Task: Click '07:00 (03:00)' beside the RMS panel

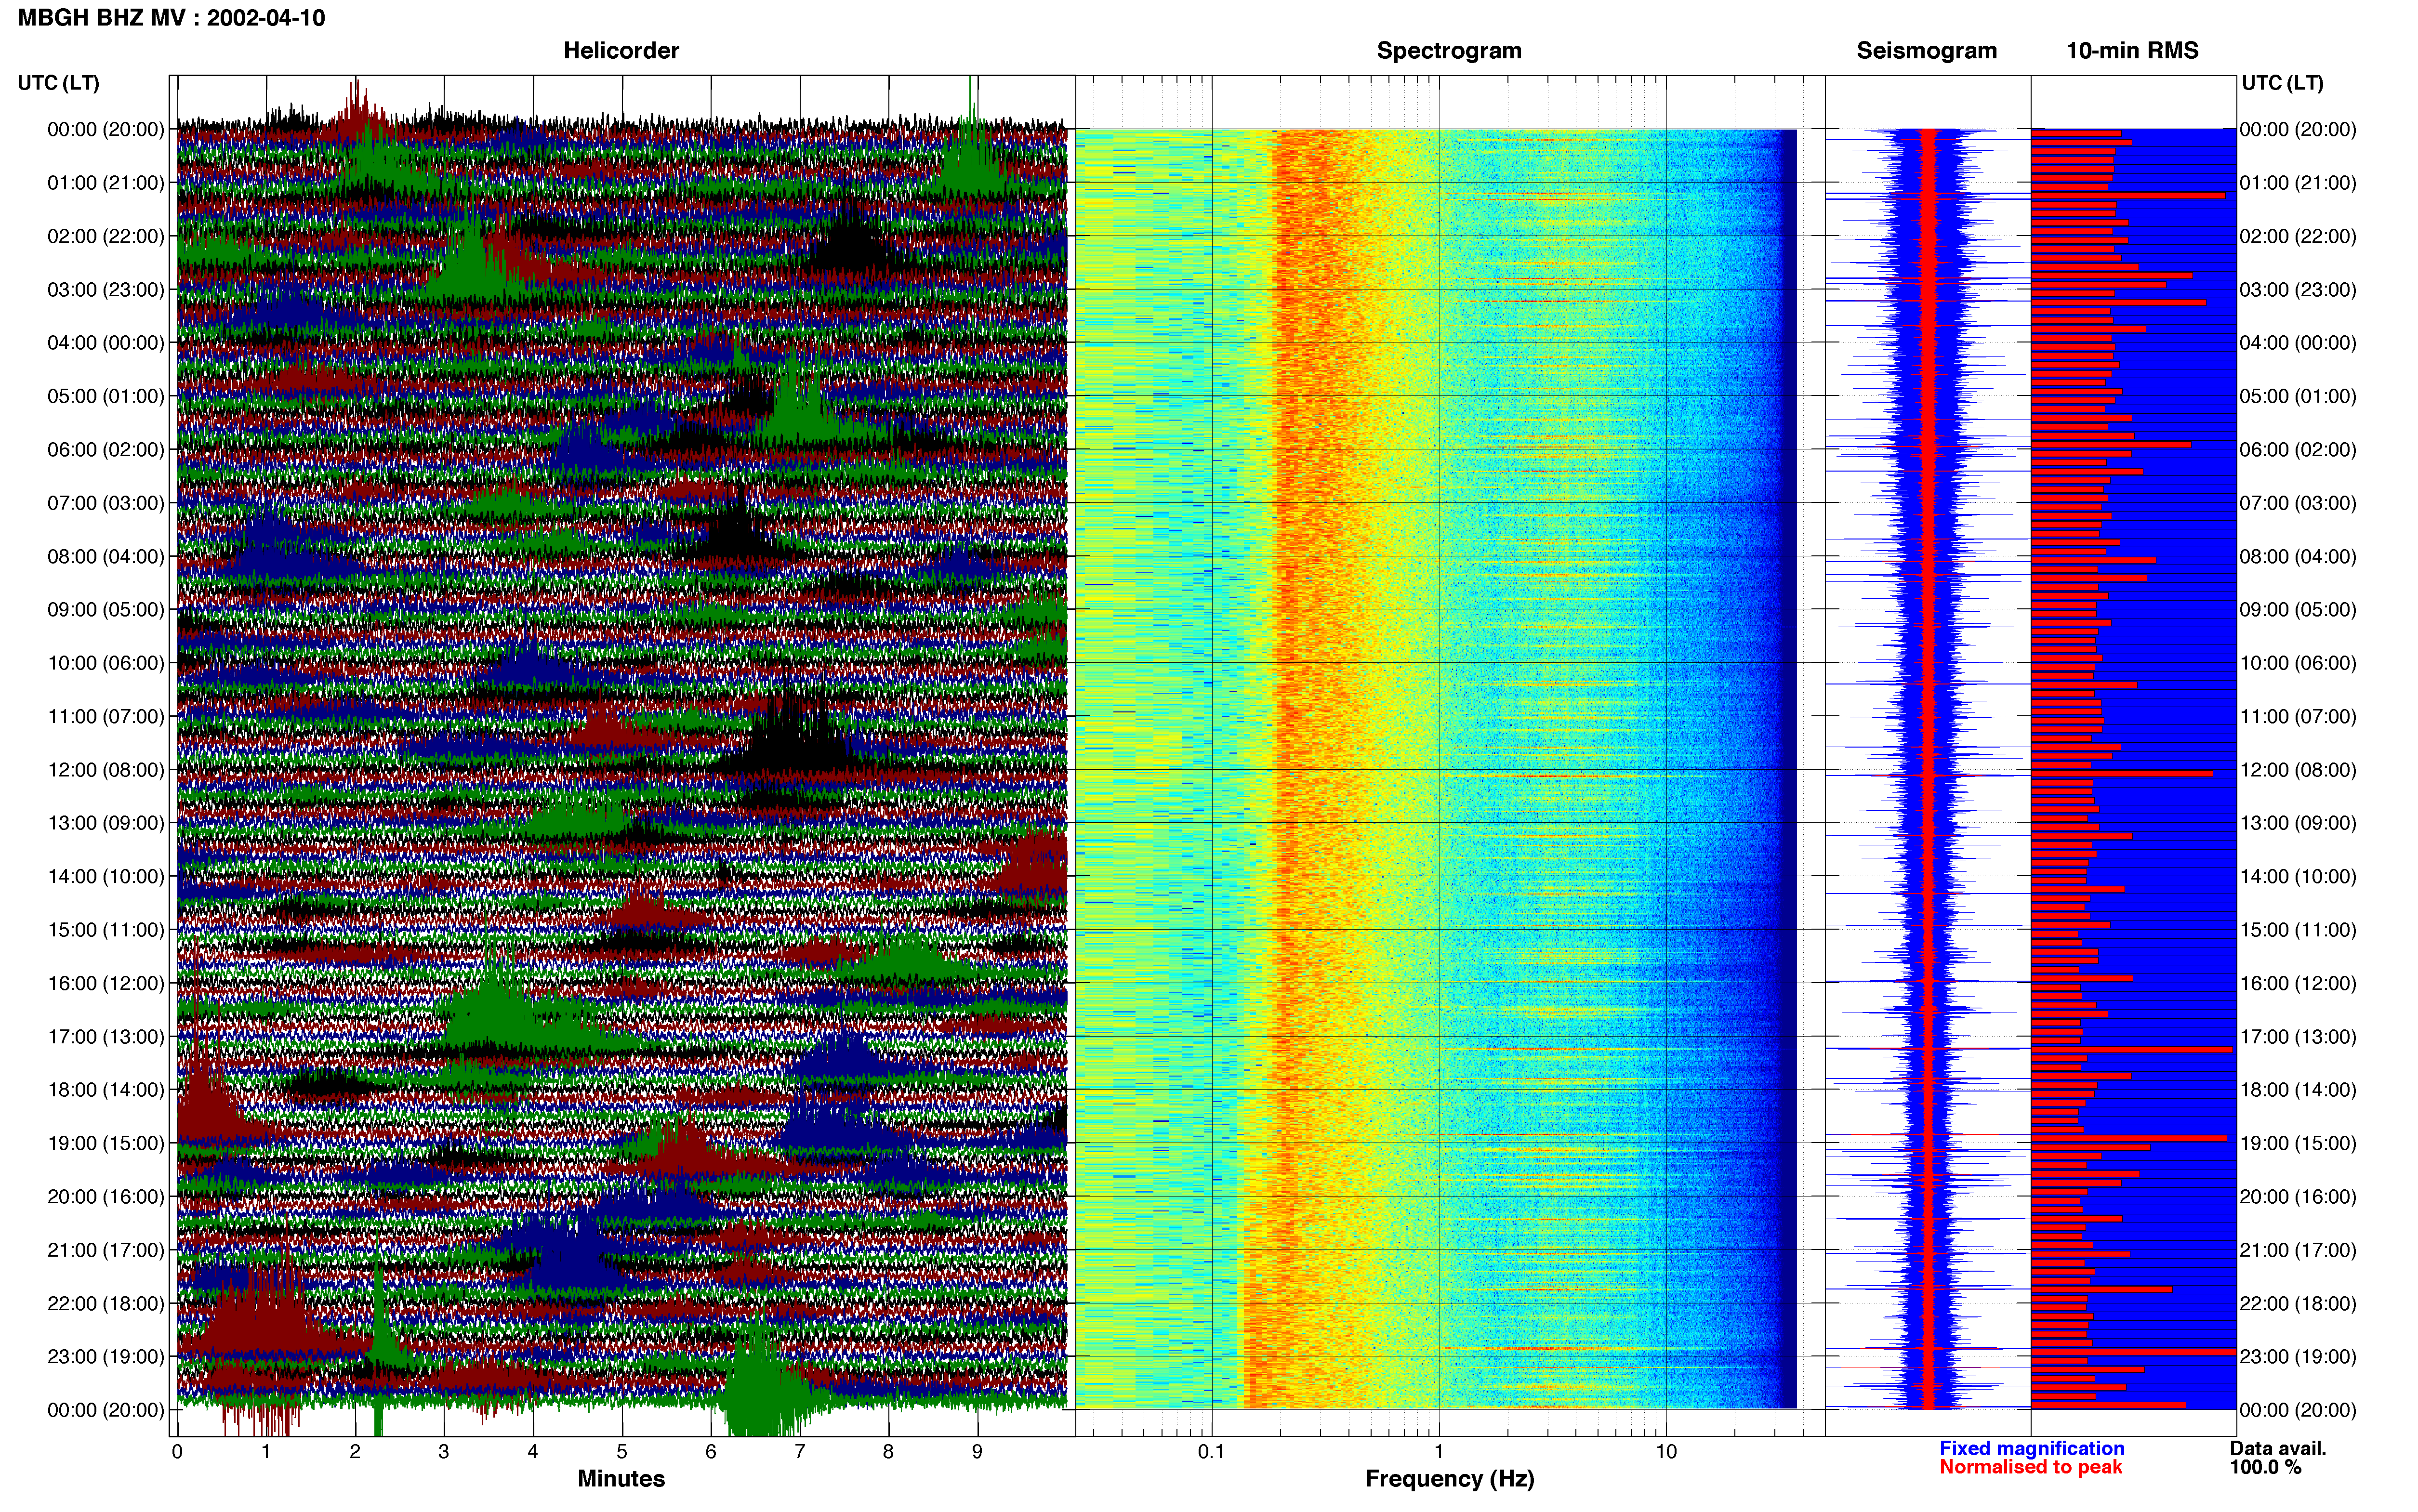Action: (2298, 503)
